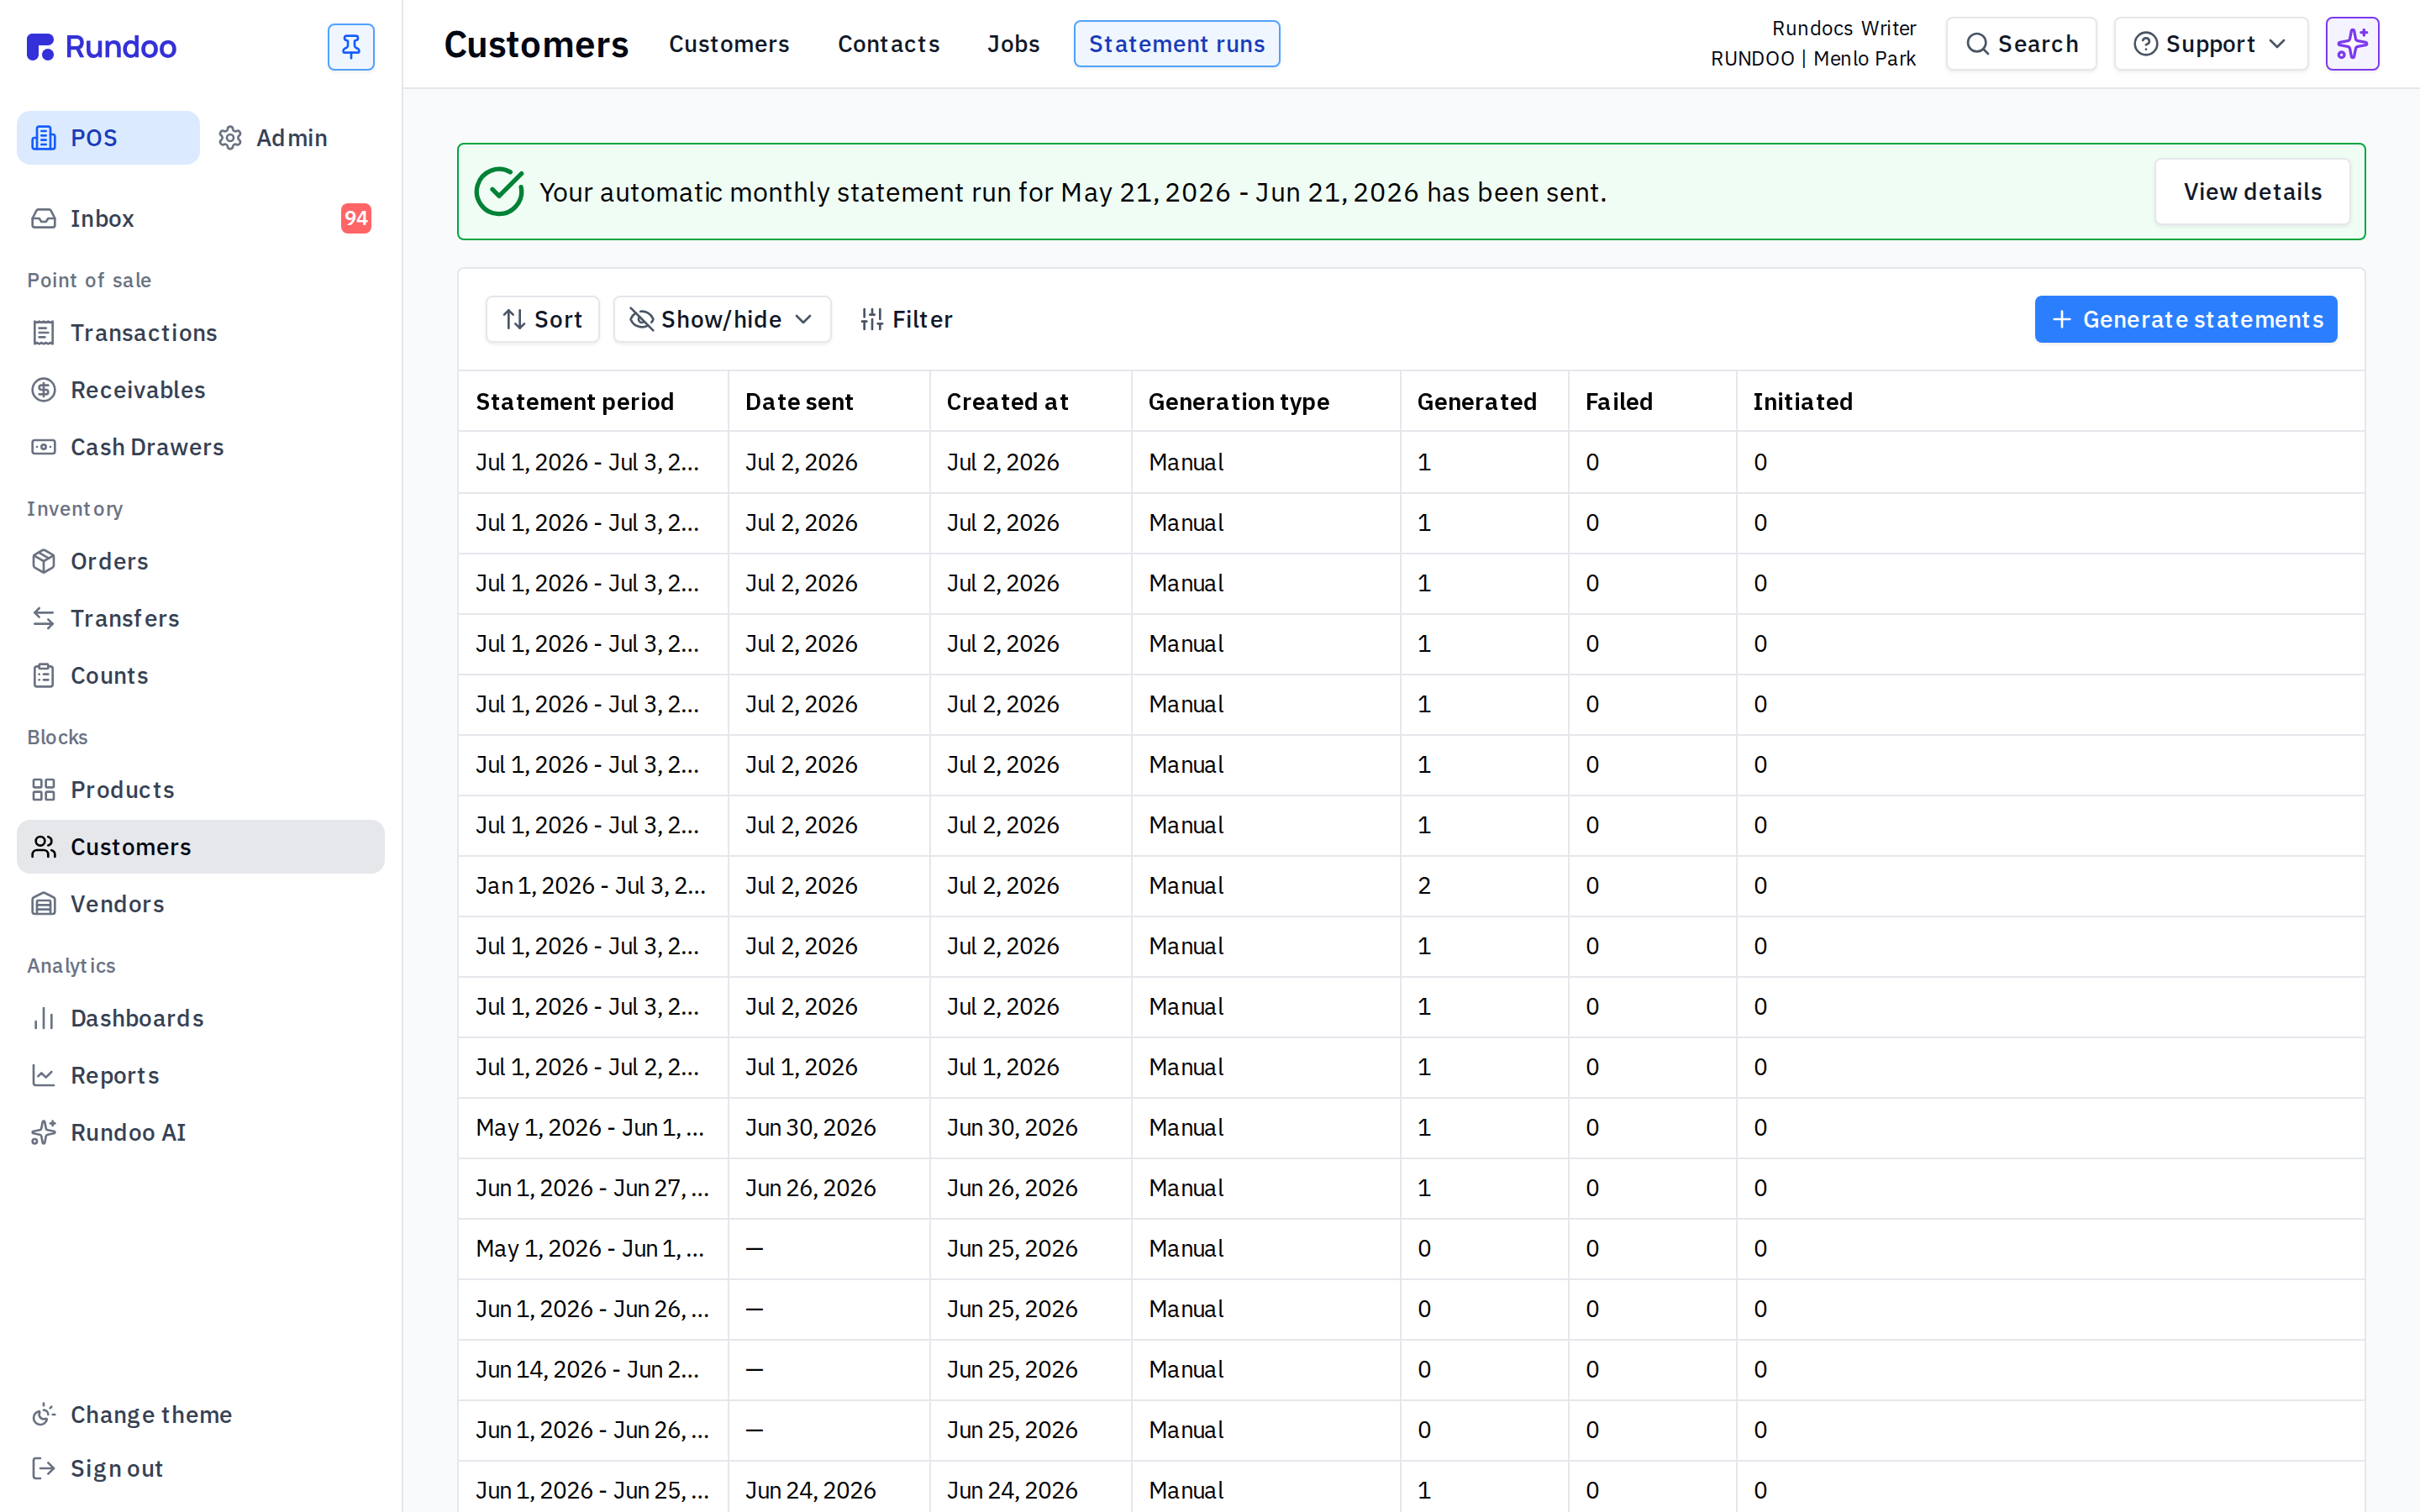The width and height of the screenshot is (2420, 1512).
Task: Click Generate statements button
Action: 2185,319
